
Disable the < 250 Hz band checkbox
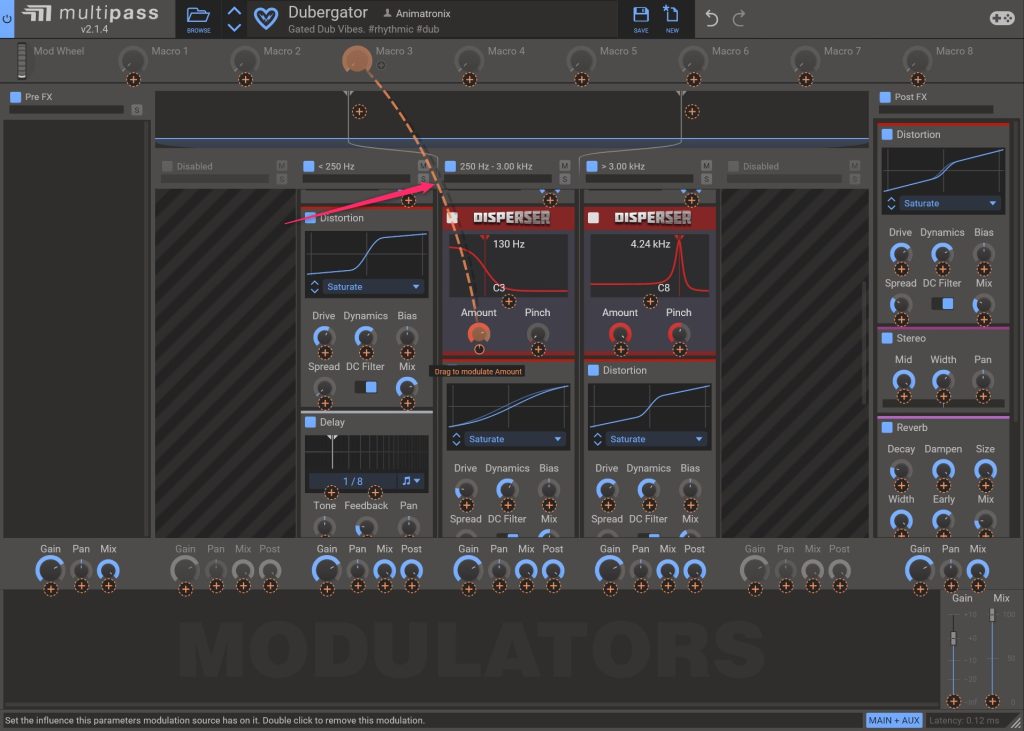point(309,166)
